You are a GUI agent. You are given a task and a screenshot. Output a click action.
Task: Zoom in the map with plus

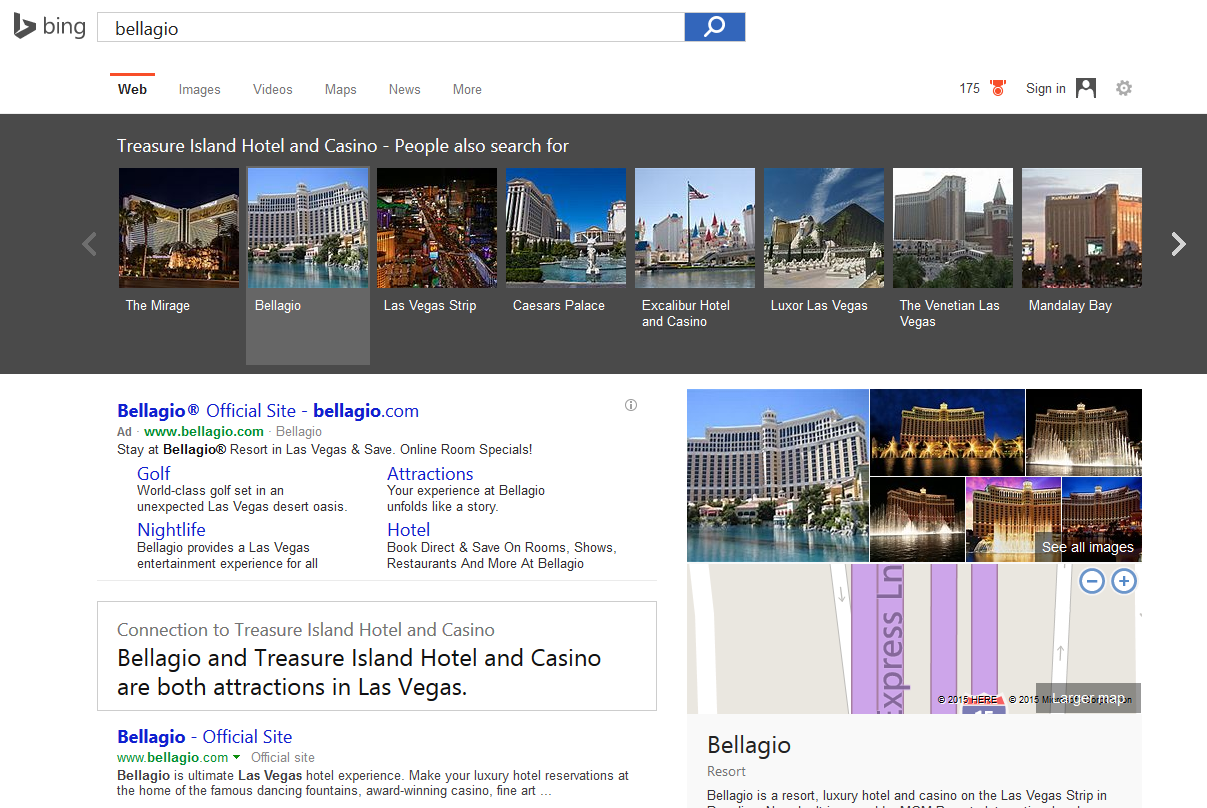pyautogui.click(x=1124, y=581)
